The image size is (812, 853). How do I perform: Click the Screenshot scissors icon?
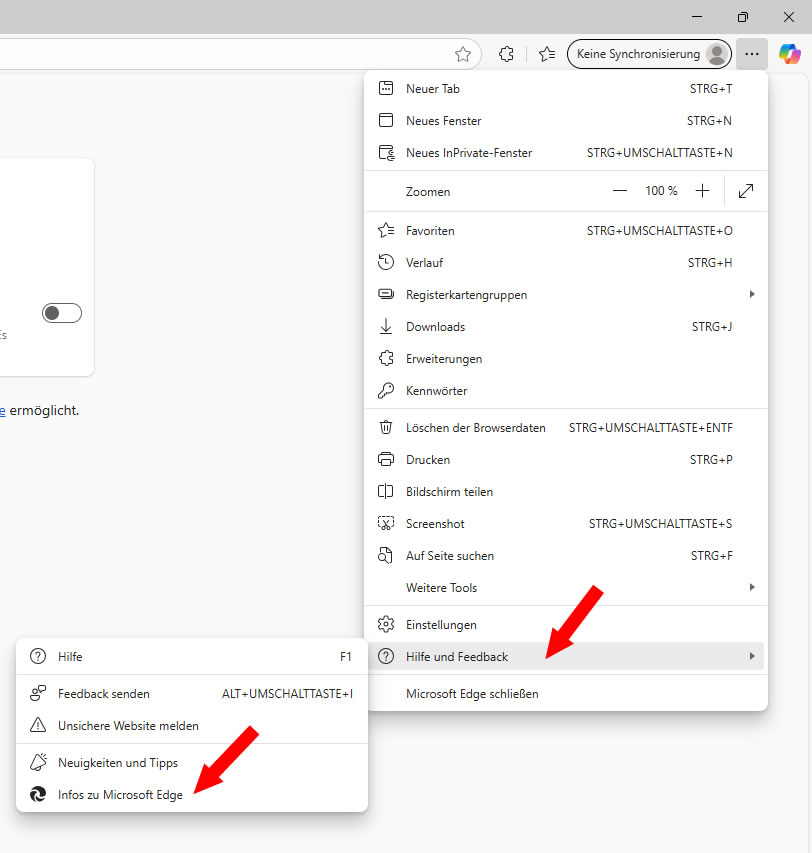386,523
